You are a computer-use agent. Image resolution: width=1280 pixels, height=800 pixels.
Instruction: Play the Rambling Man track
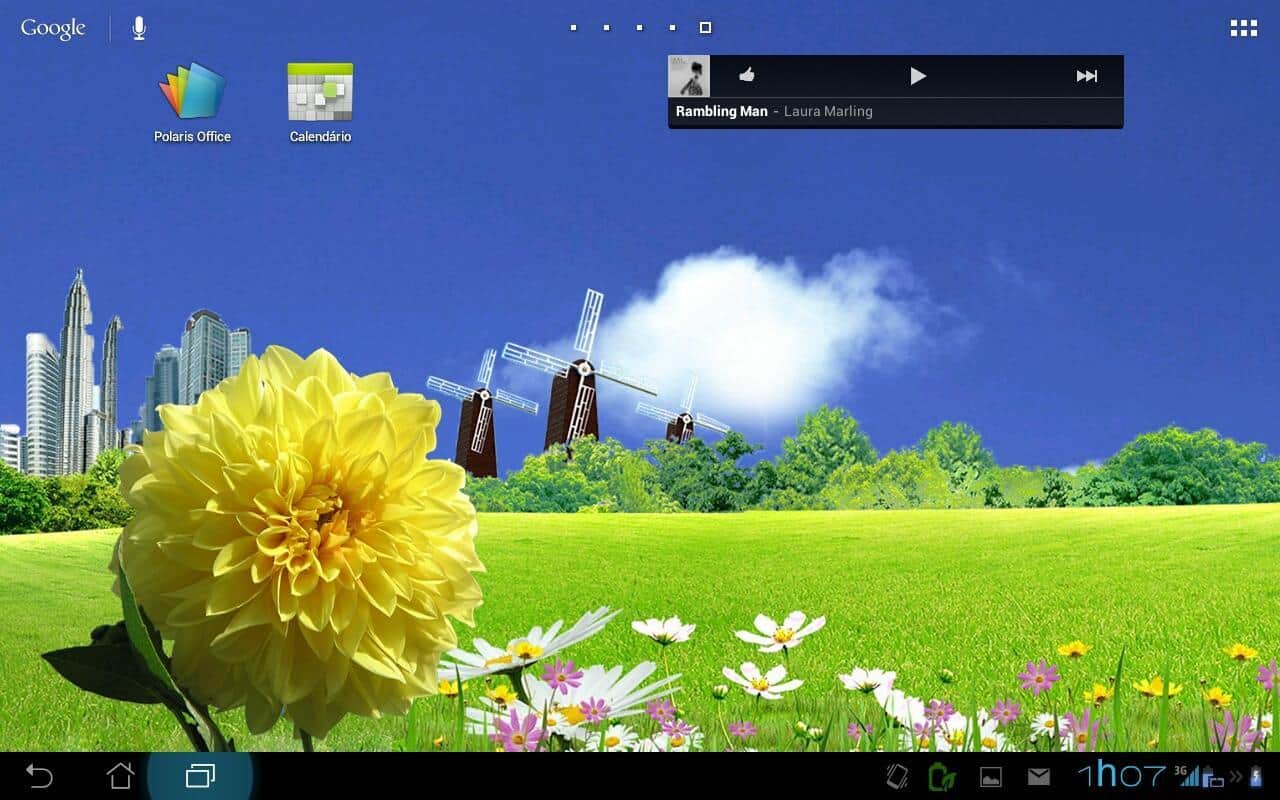[918, 76]
